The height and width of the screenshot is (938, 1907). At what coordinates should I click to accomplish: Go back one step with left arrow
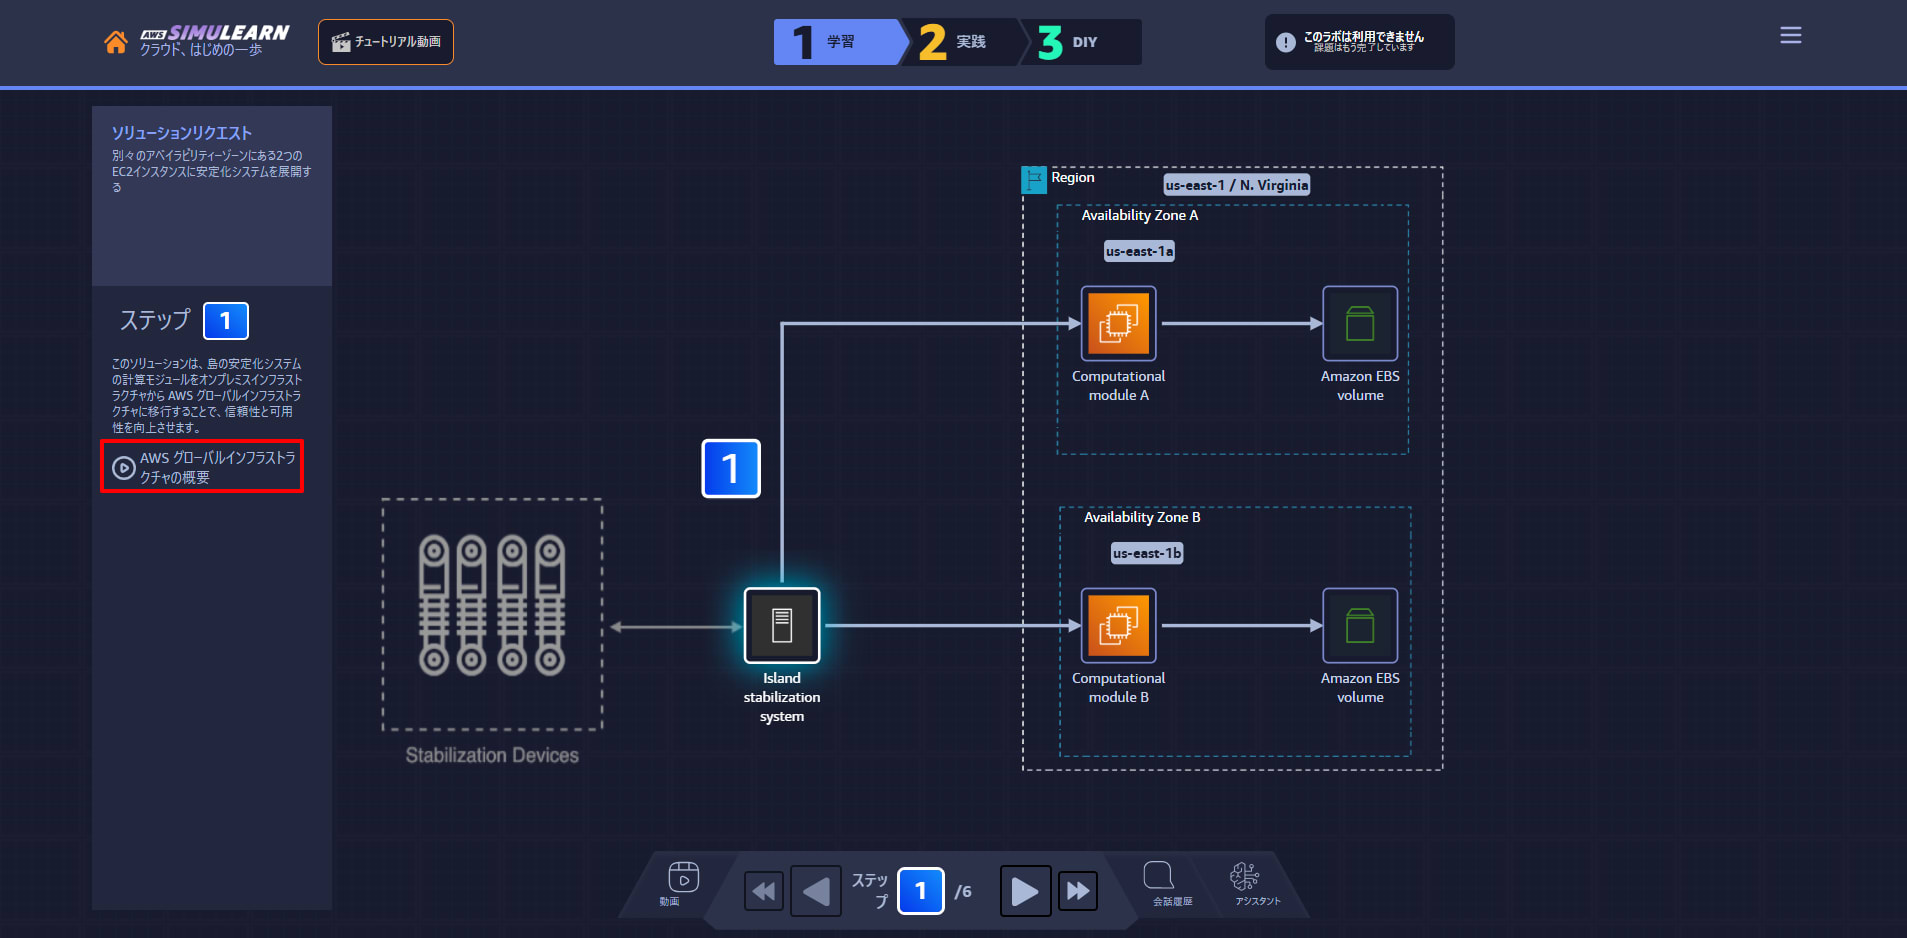coord(816,891)
